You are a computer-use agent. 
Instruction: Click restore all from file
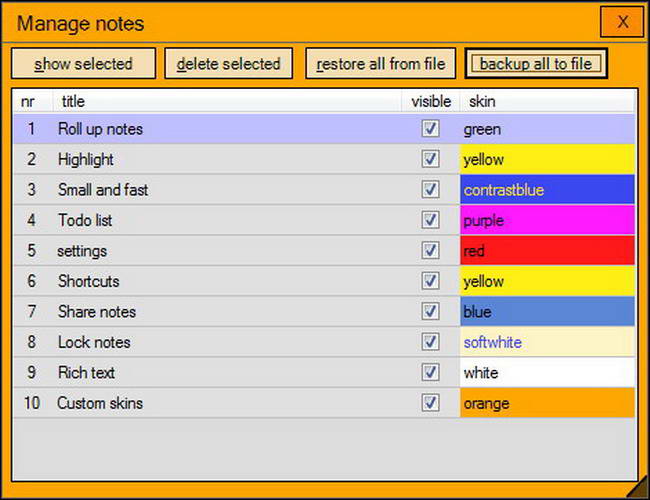pyautogui.click(x=381, y=64)
